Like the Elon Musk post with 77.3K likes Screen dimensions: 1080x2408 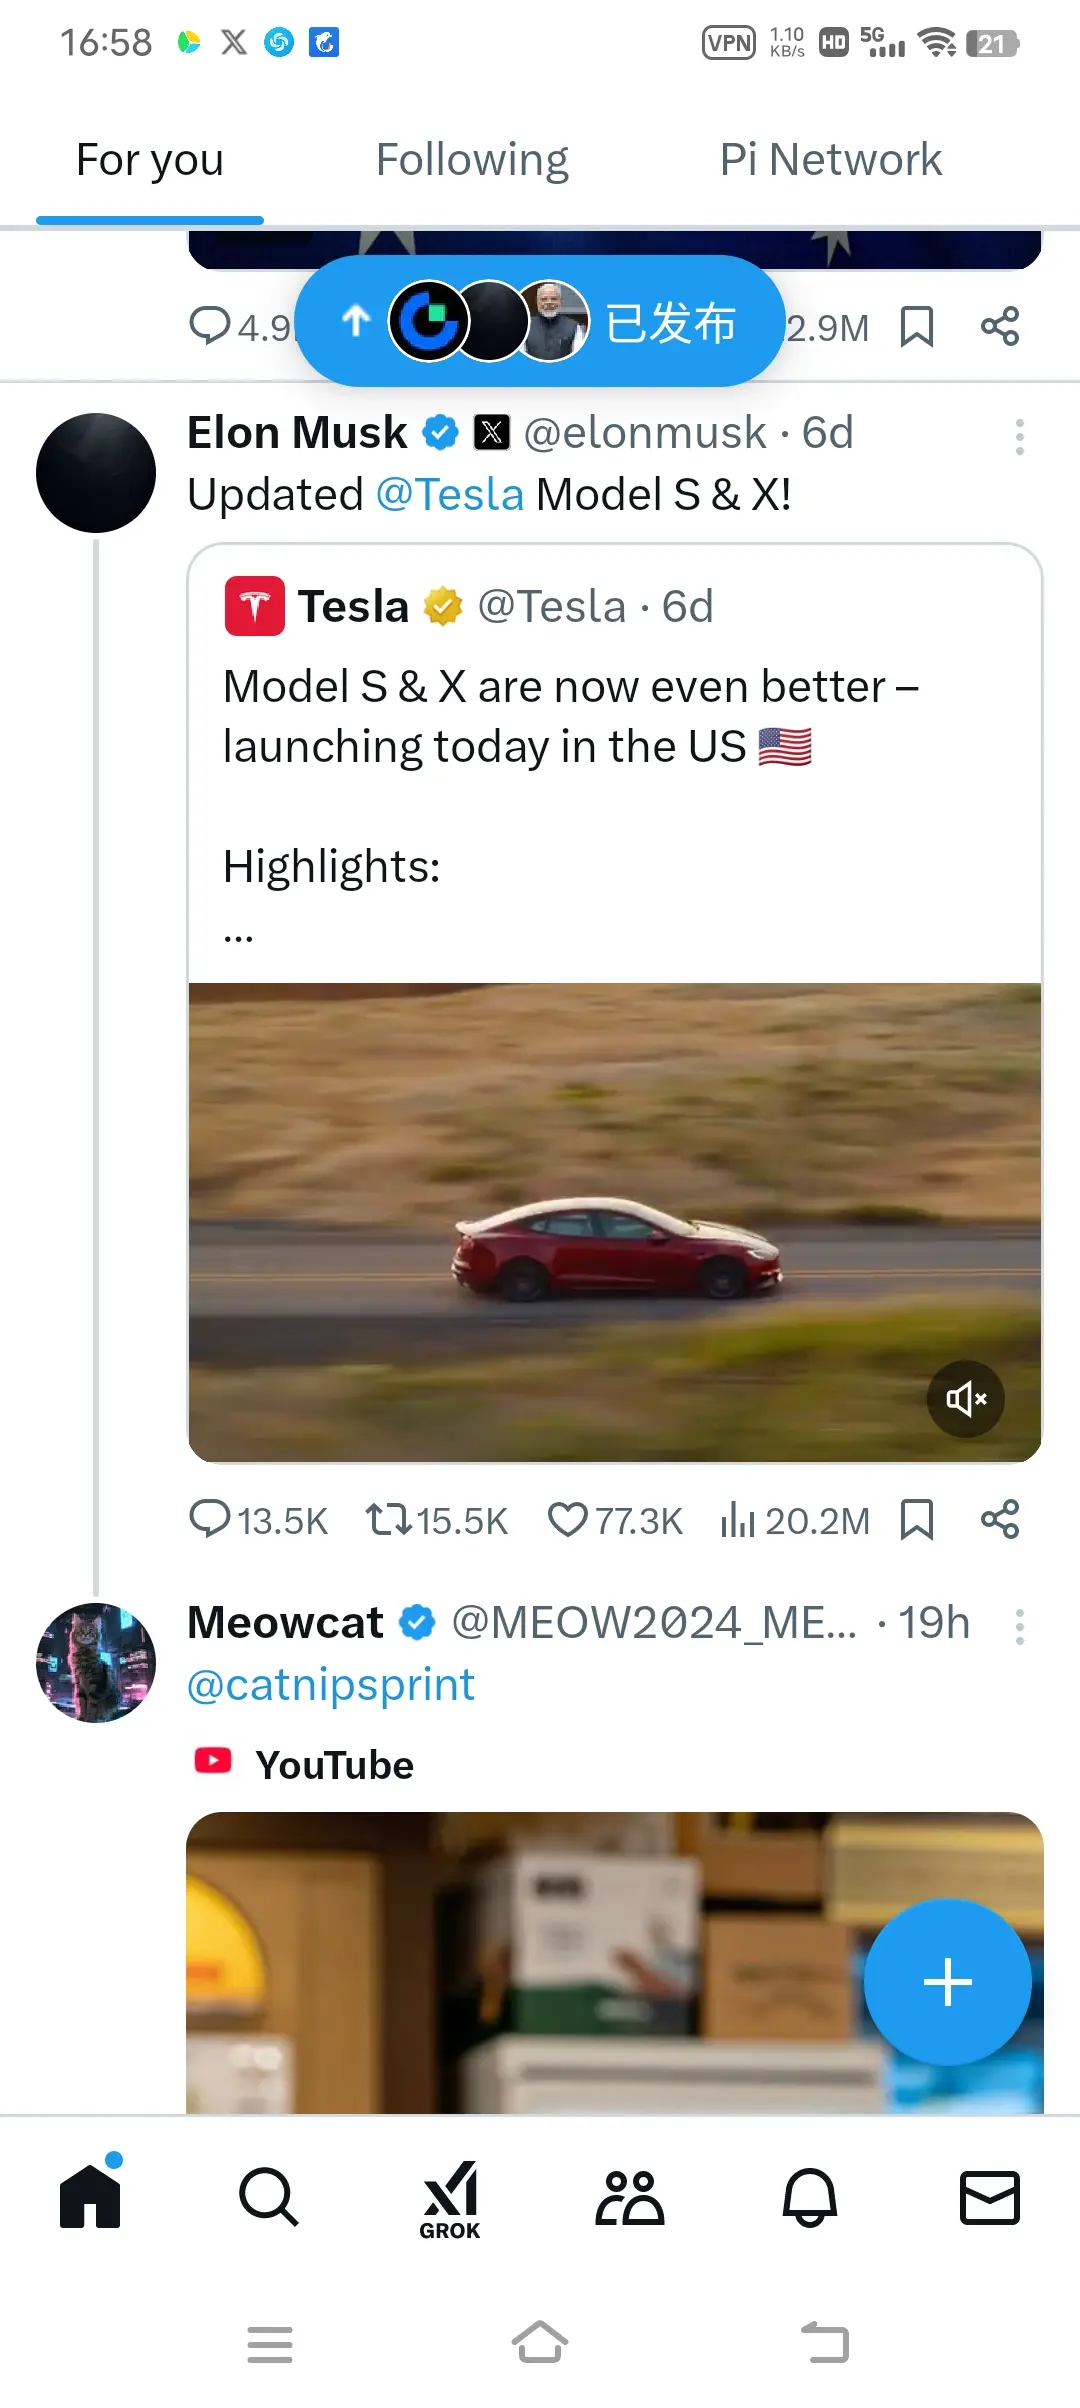coord(615,1520)
